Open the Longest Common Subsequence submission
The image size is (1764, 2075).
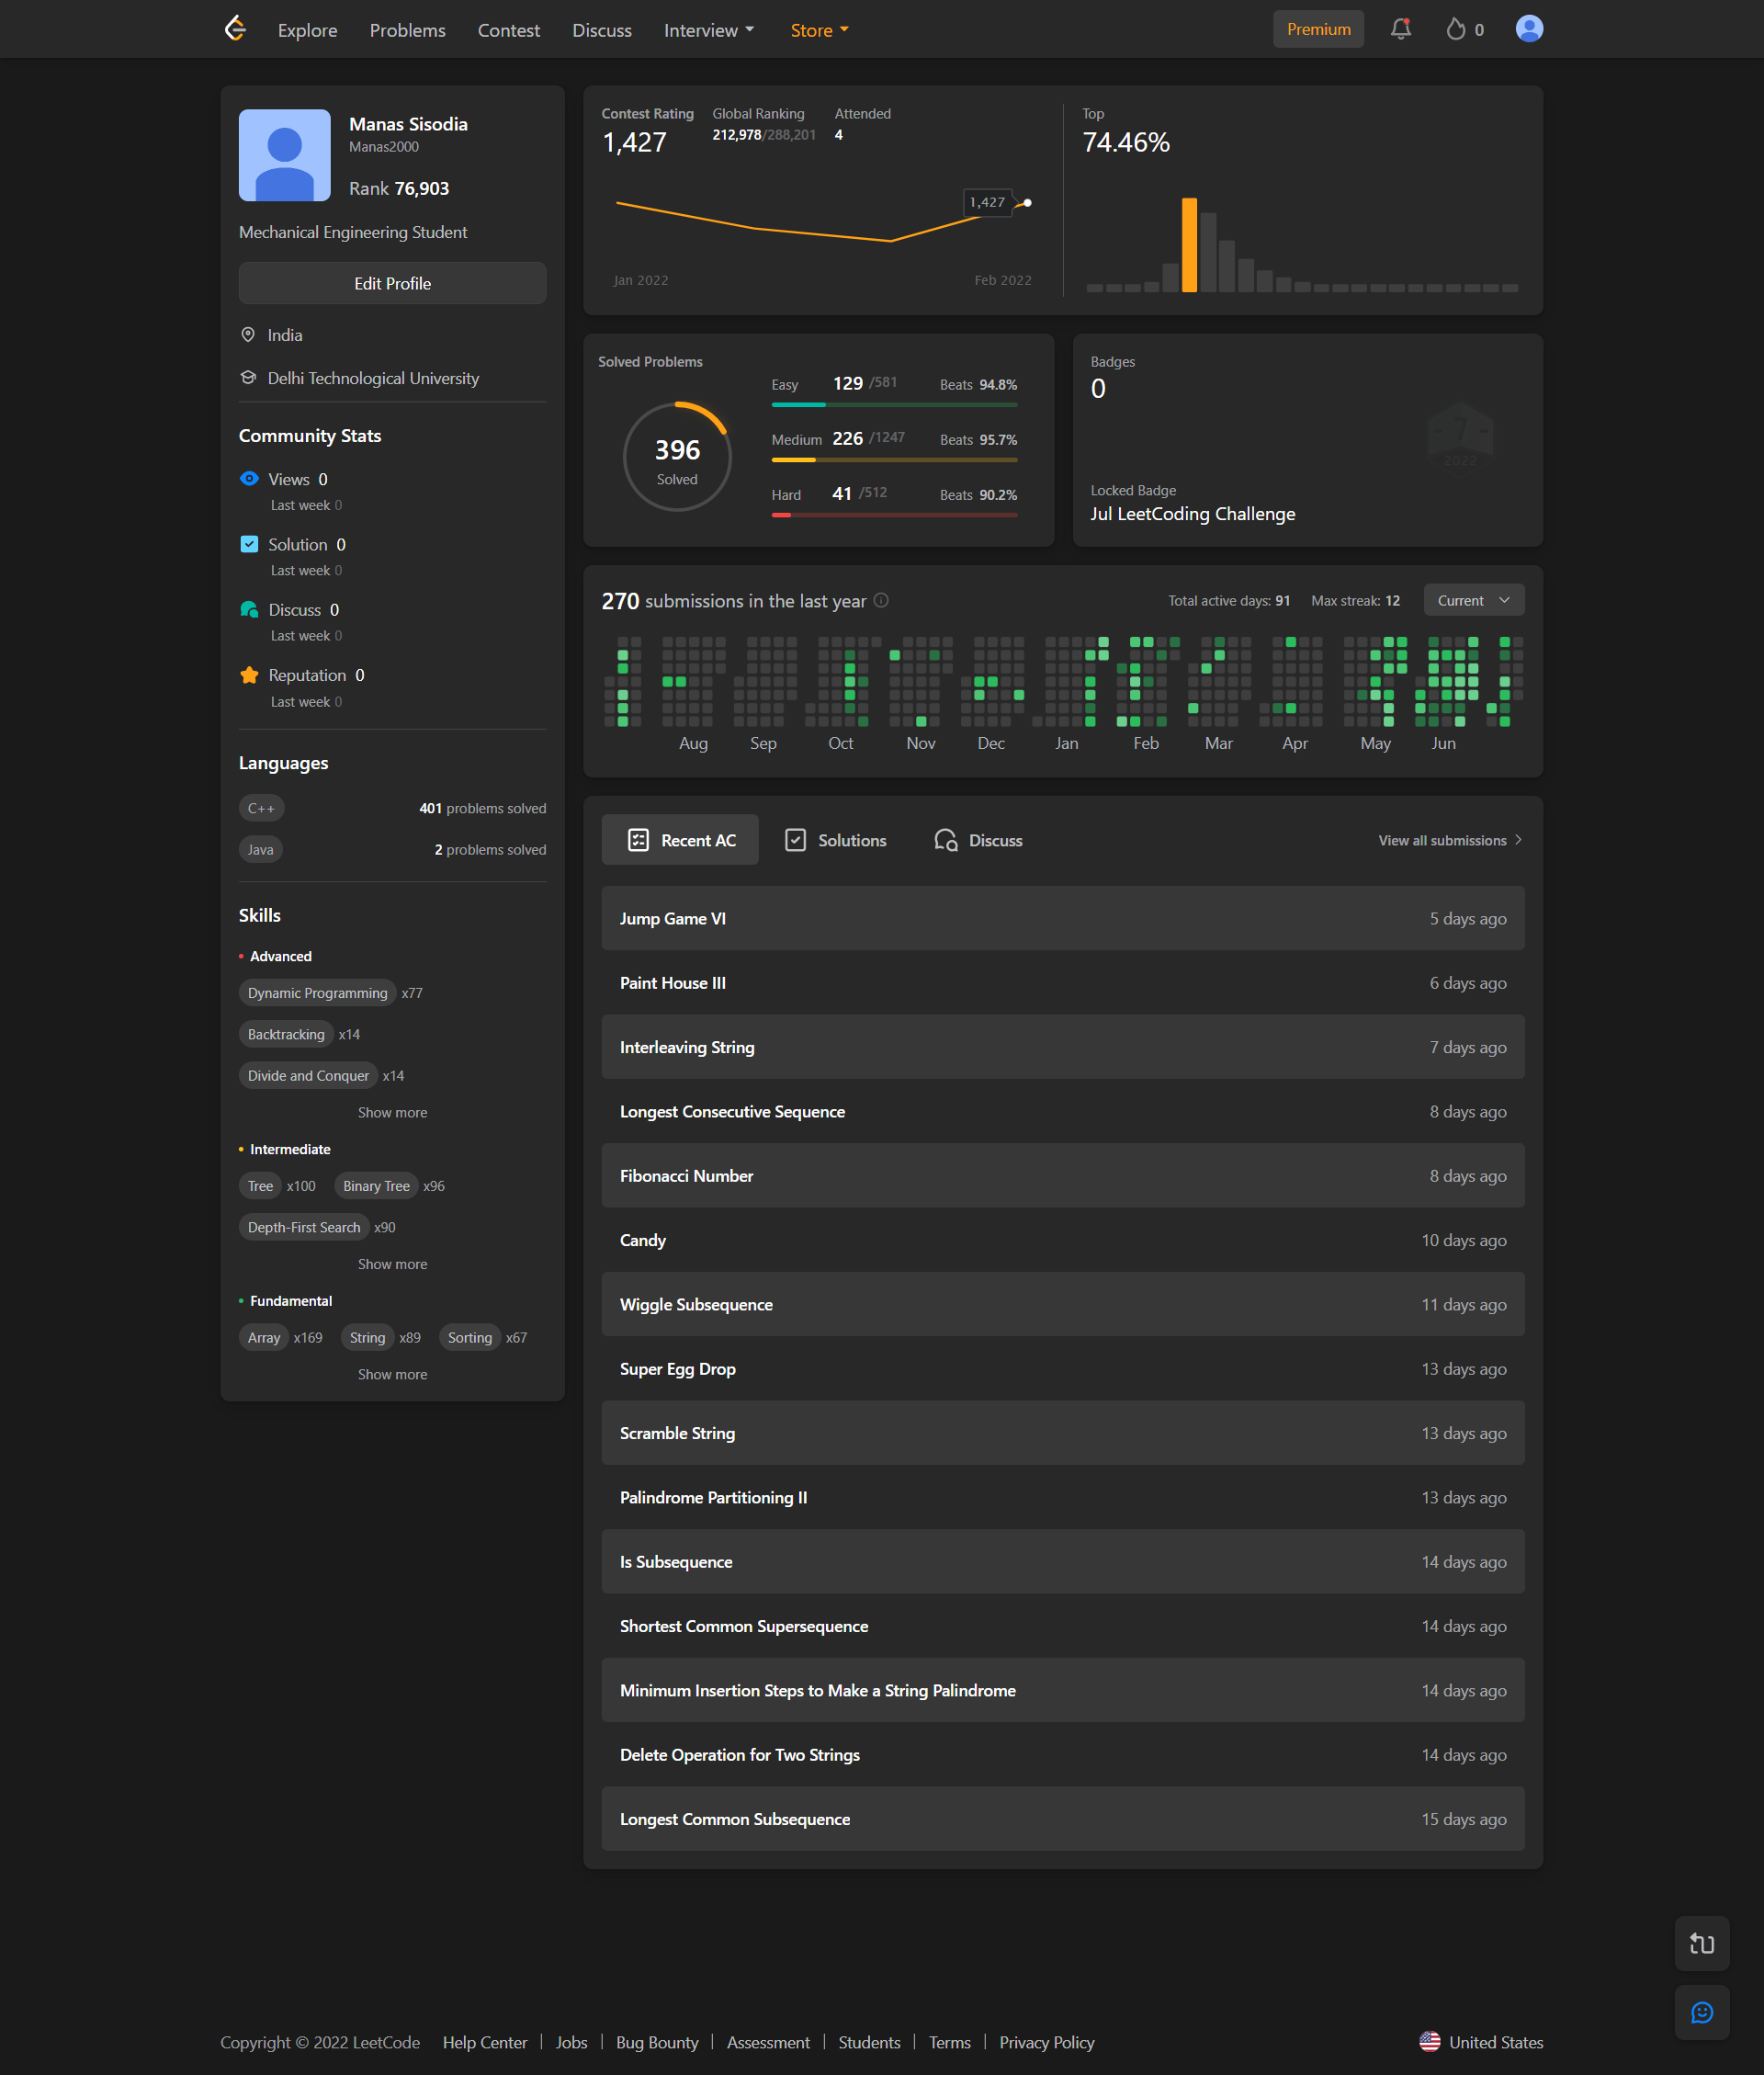point(1062,1819)
